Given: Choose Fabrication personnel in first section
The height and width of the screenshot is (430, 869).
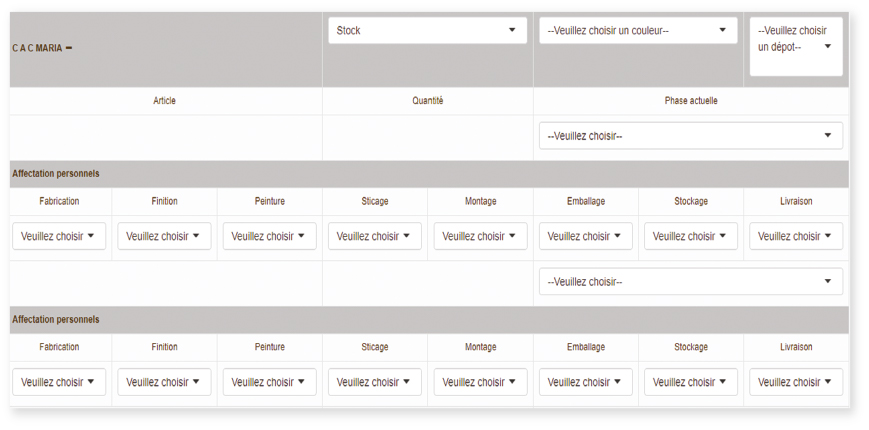Looking at the screenshot, I should pos(59,236).
